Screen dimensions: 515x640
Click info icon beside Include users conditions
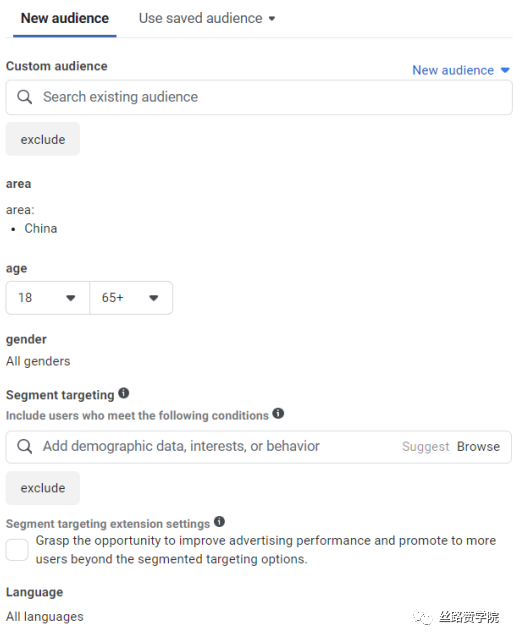tap(278, 413)
